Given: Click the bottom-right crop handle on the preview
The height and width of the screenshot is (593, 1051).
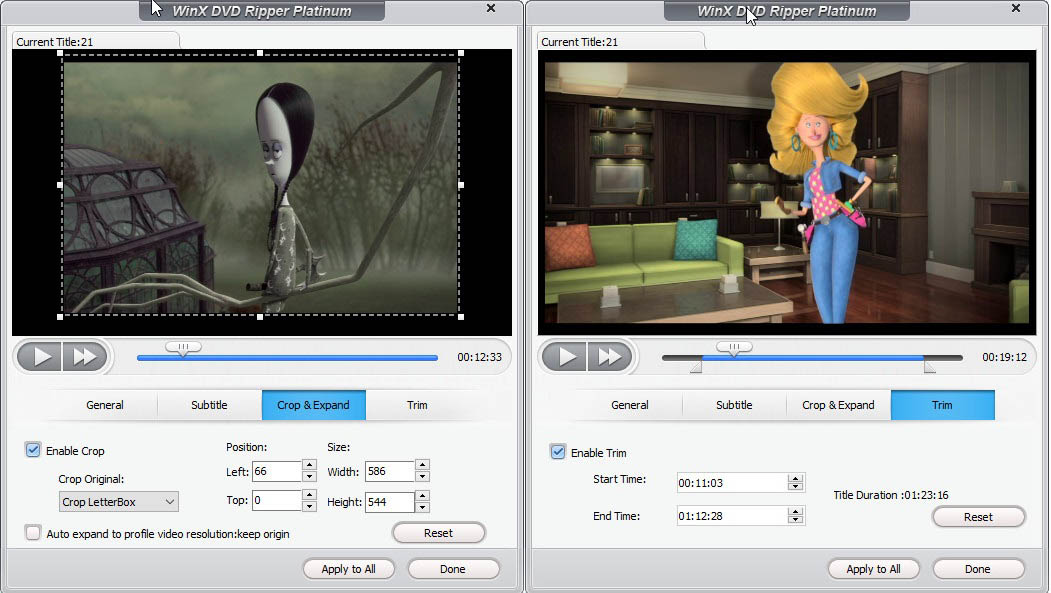Looking at the screenshot, I should pos(460,316).
